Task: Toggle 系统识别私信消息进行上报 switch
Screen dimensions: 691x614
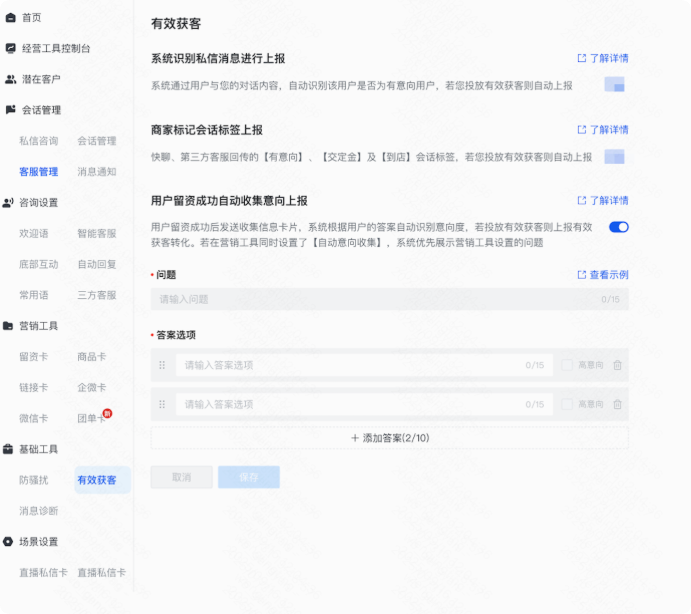Action: click(614, 85)
